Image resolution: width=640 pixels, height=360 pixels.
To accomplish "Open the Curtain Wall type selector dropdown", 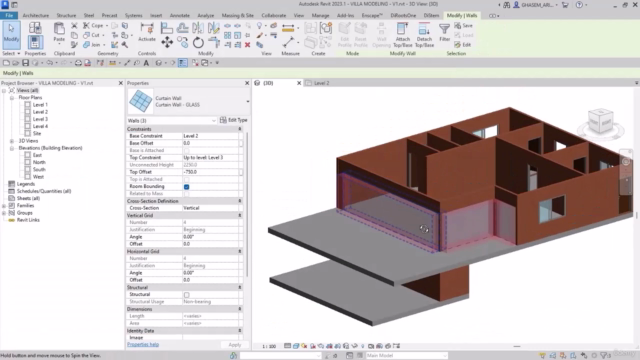I will (x=248, y=102).
